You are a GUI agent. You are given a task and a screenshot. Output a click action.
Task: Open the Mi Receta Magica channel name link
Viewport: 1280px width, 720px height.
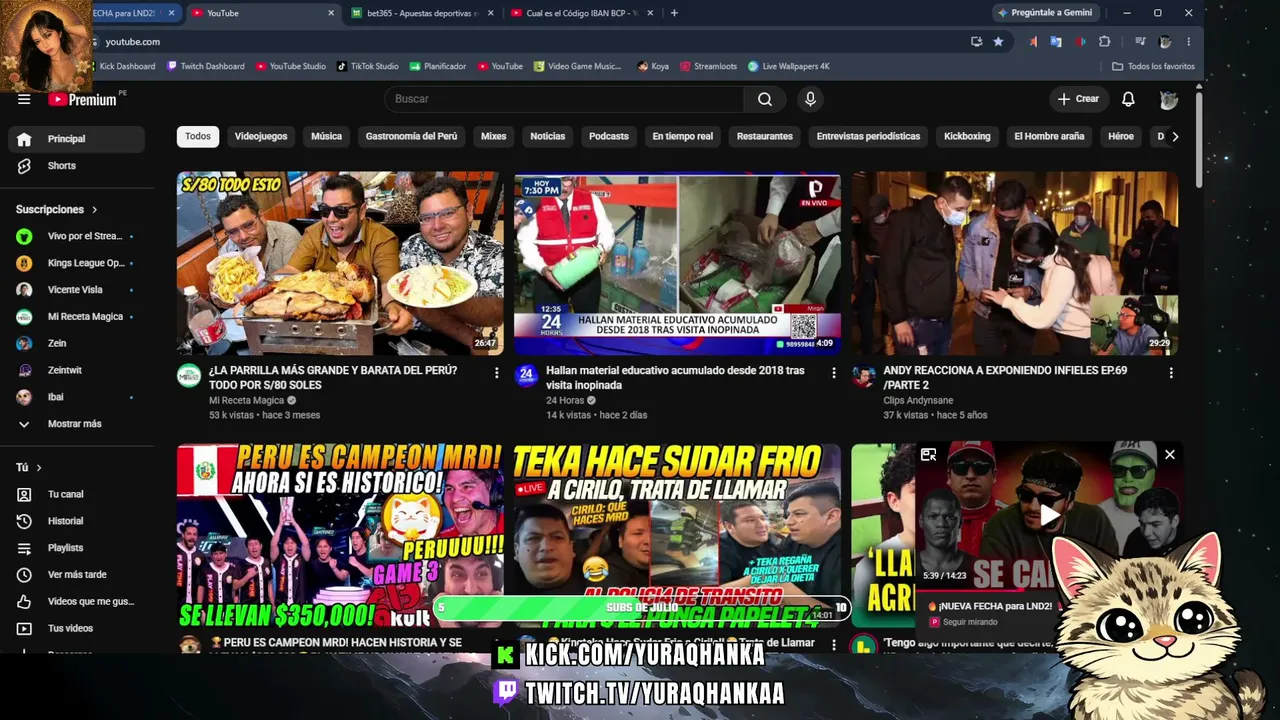246,400
